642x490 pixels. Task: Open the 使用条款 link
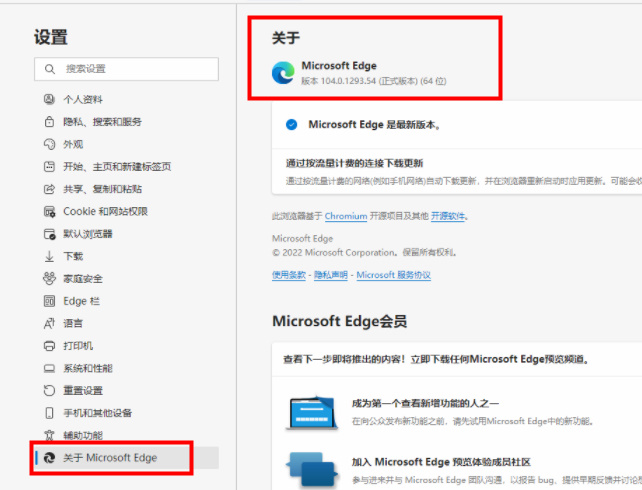[x=289, y=275]
